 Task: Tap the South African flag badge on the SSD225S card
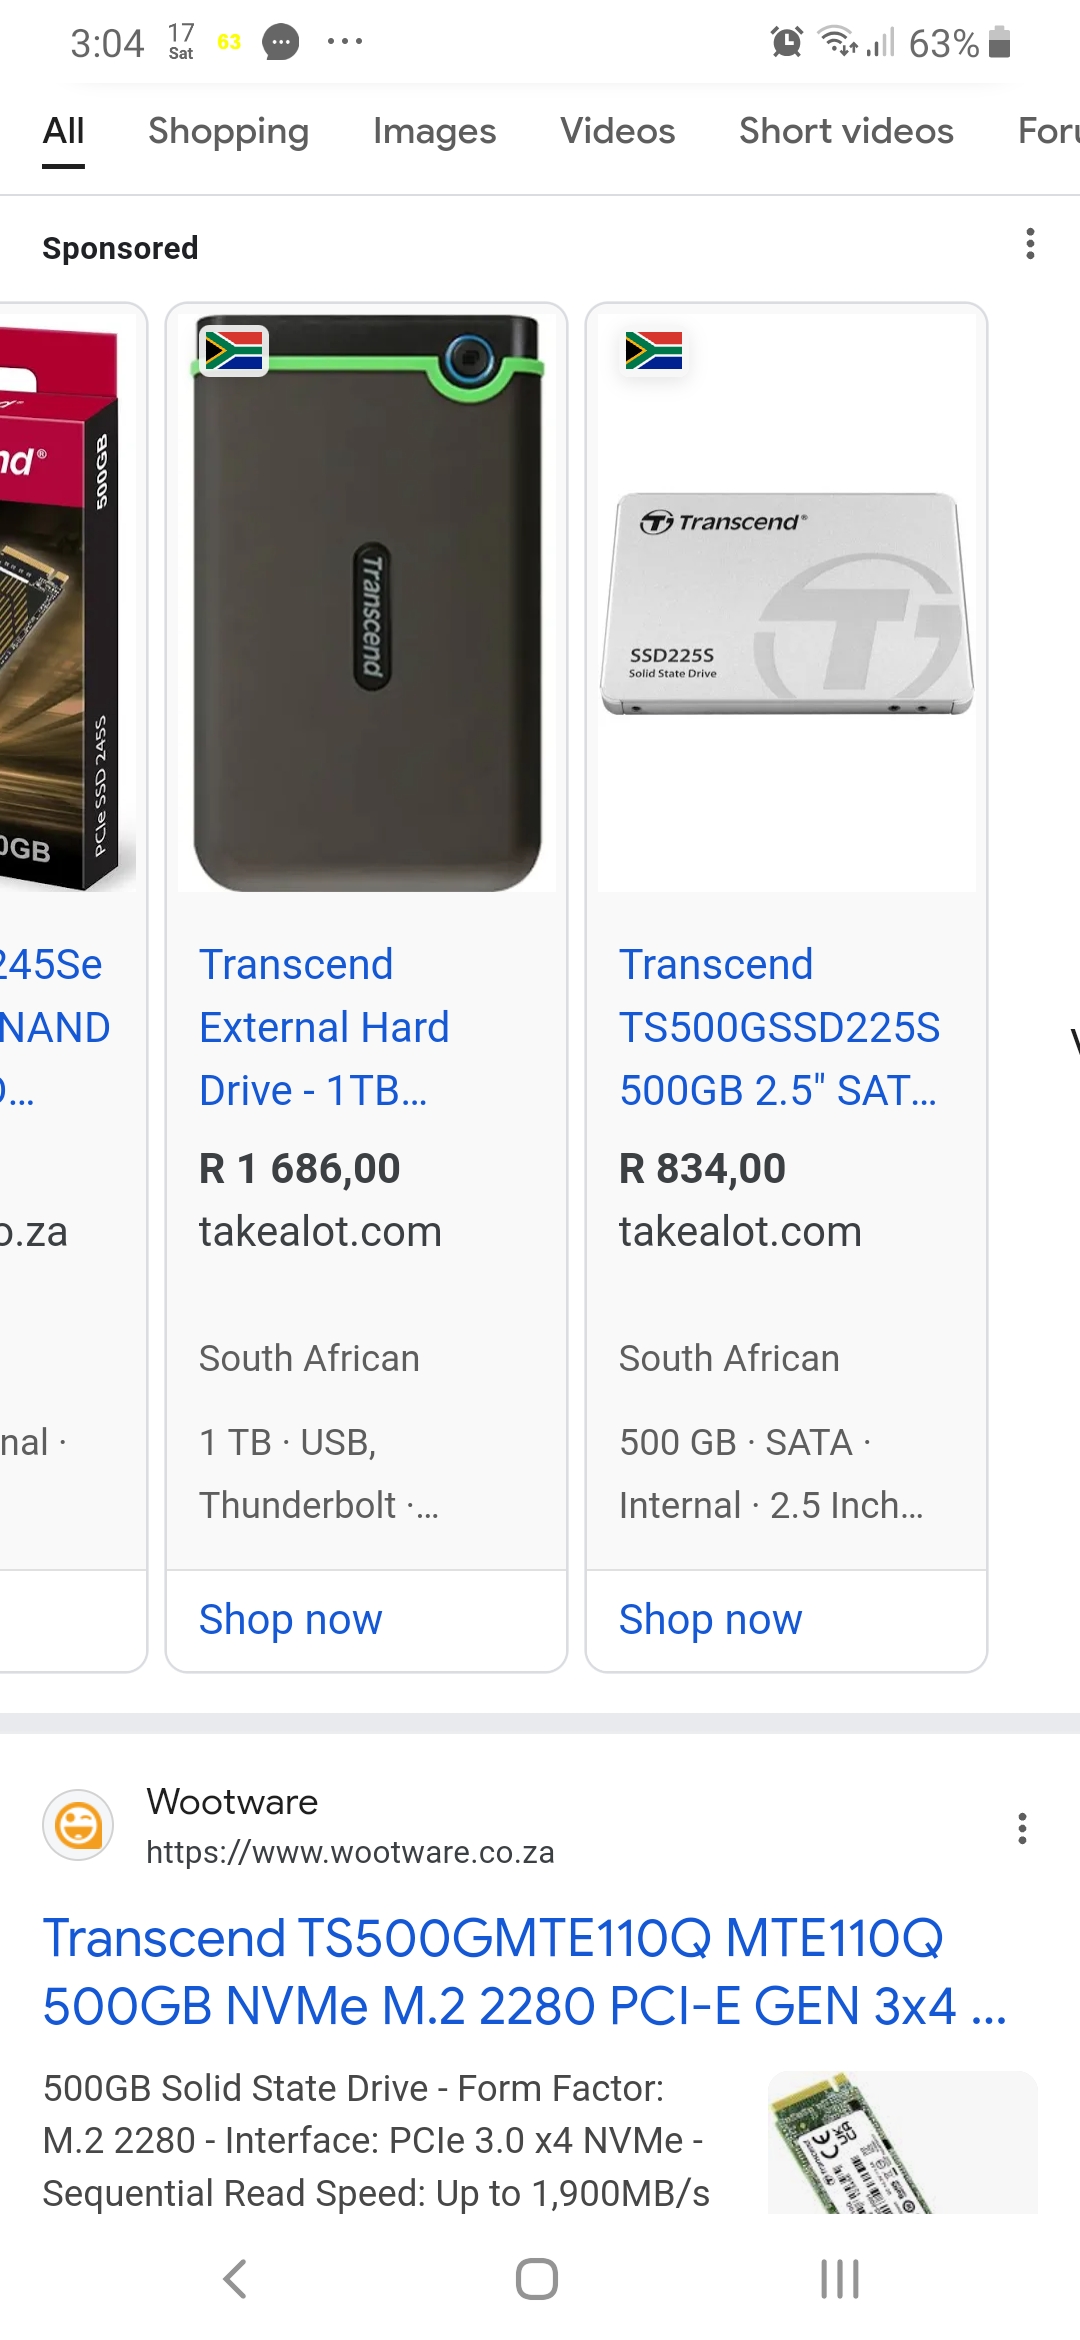[x=653, y=351]
